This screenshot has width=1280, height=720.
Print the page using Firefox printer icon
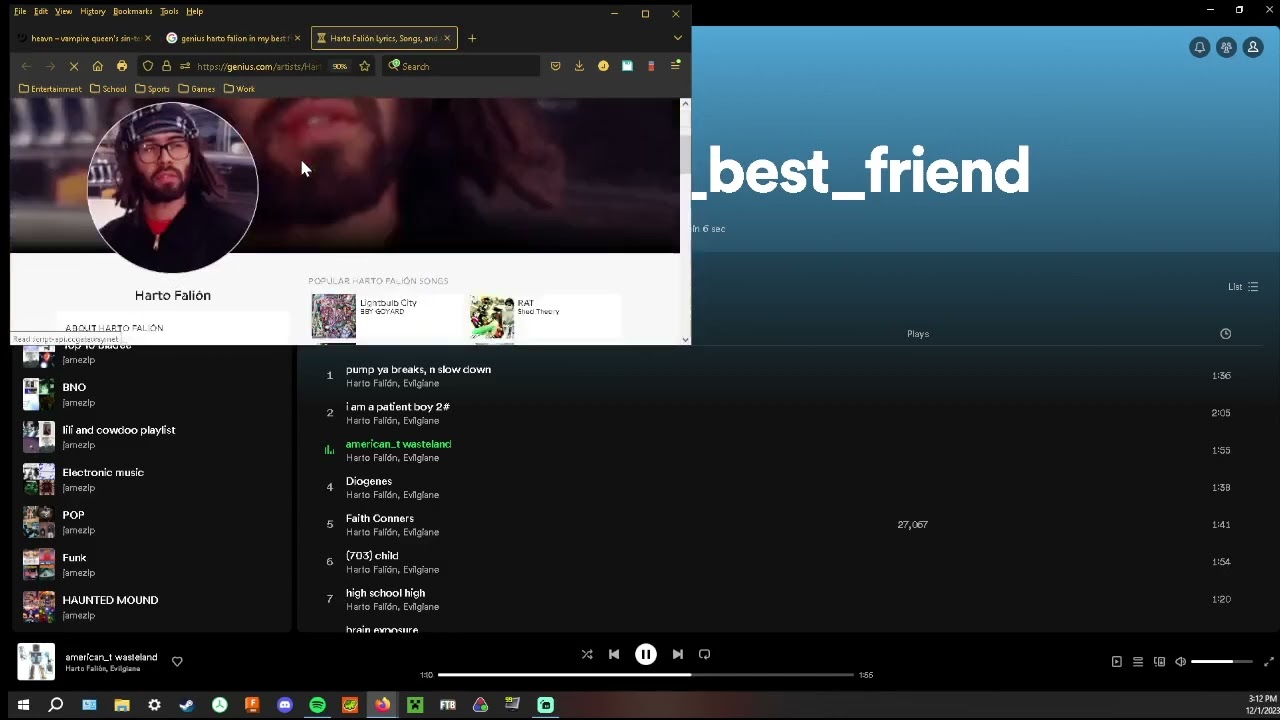coord(122,66)
